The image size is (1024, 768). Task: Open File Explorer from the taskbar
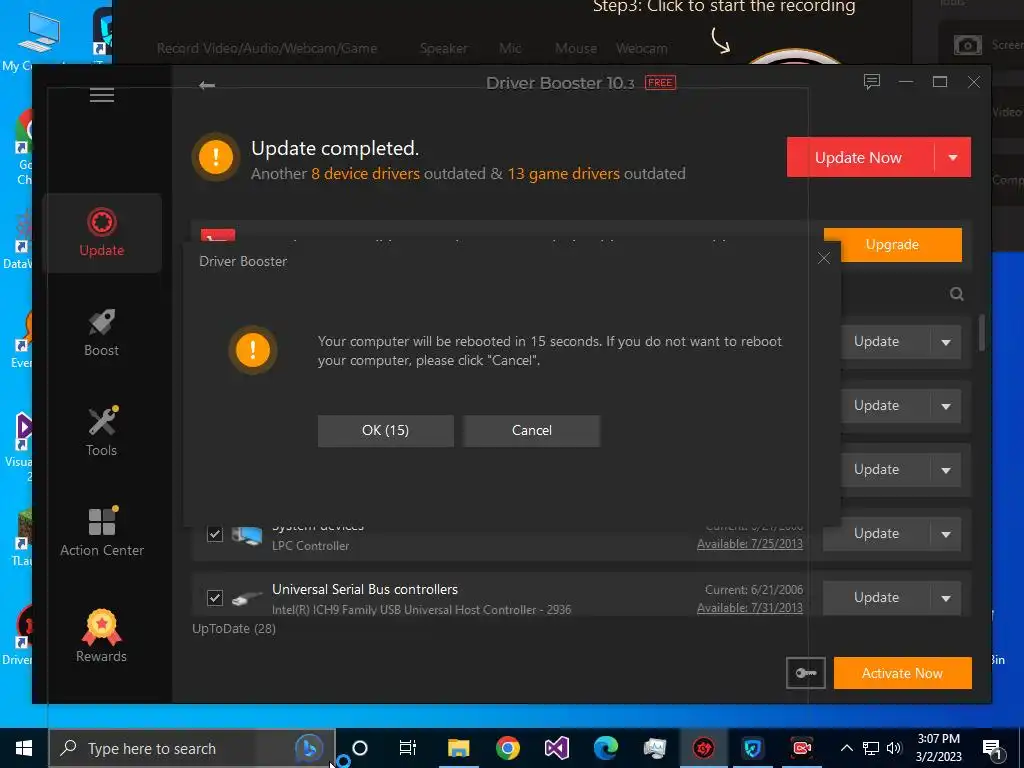pyautogui.click(x=458, y=748)
